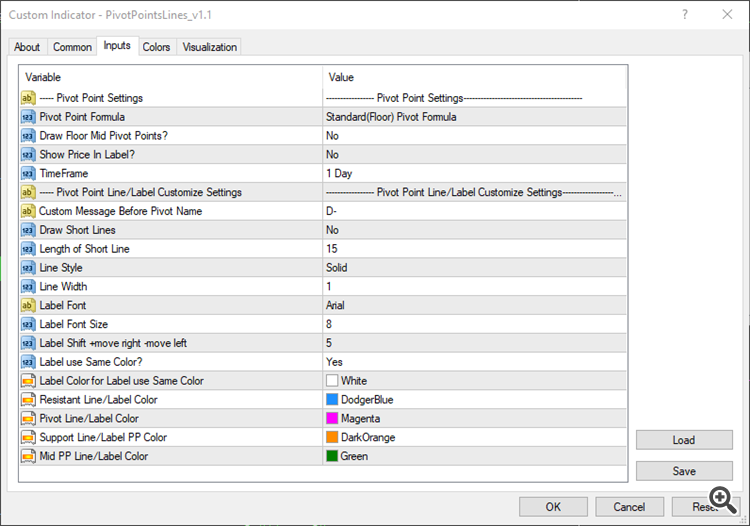Click the icon next to Label use Same Color

pos(28,362)
